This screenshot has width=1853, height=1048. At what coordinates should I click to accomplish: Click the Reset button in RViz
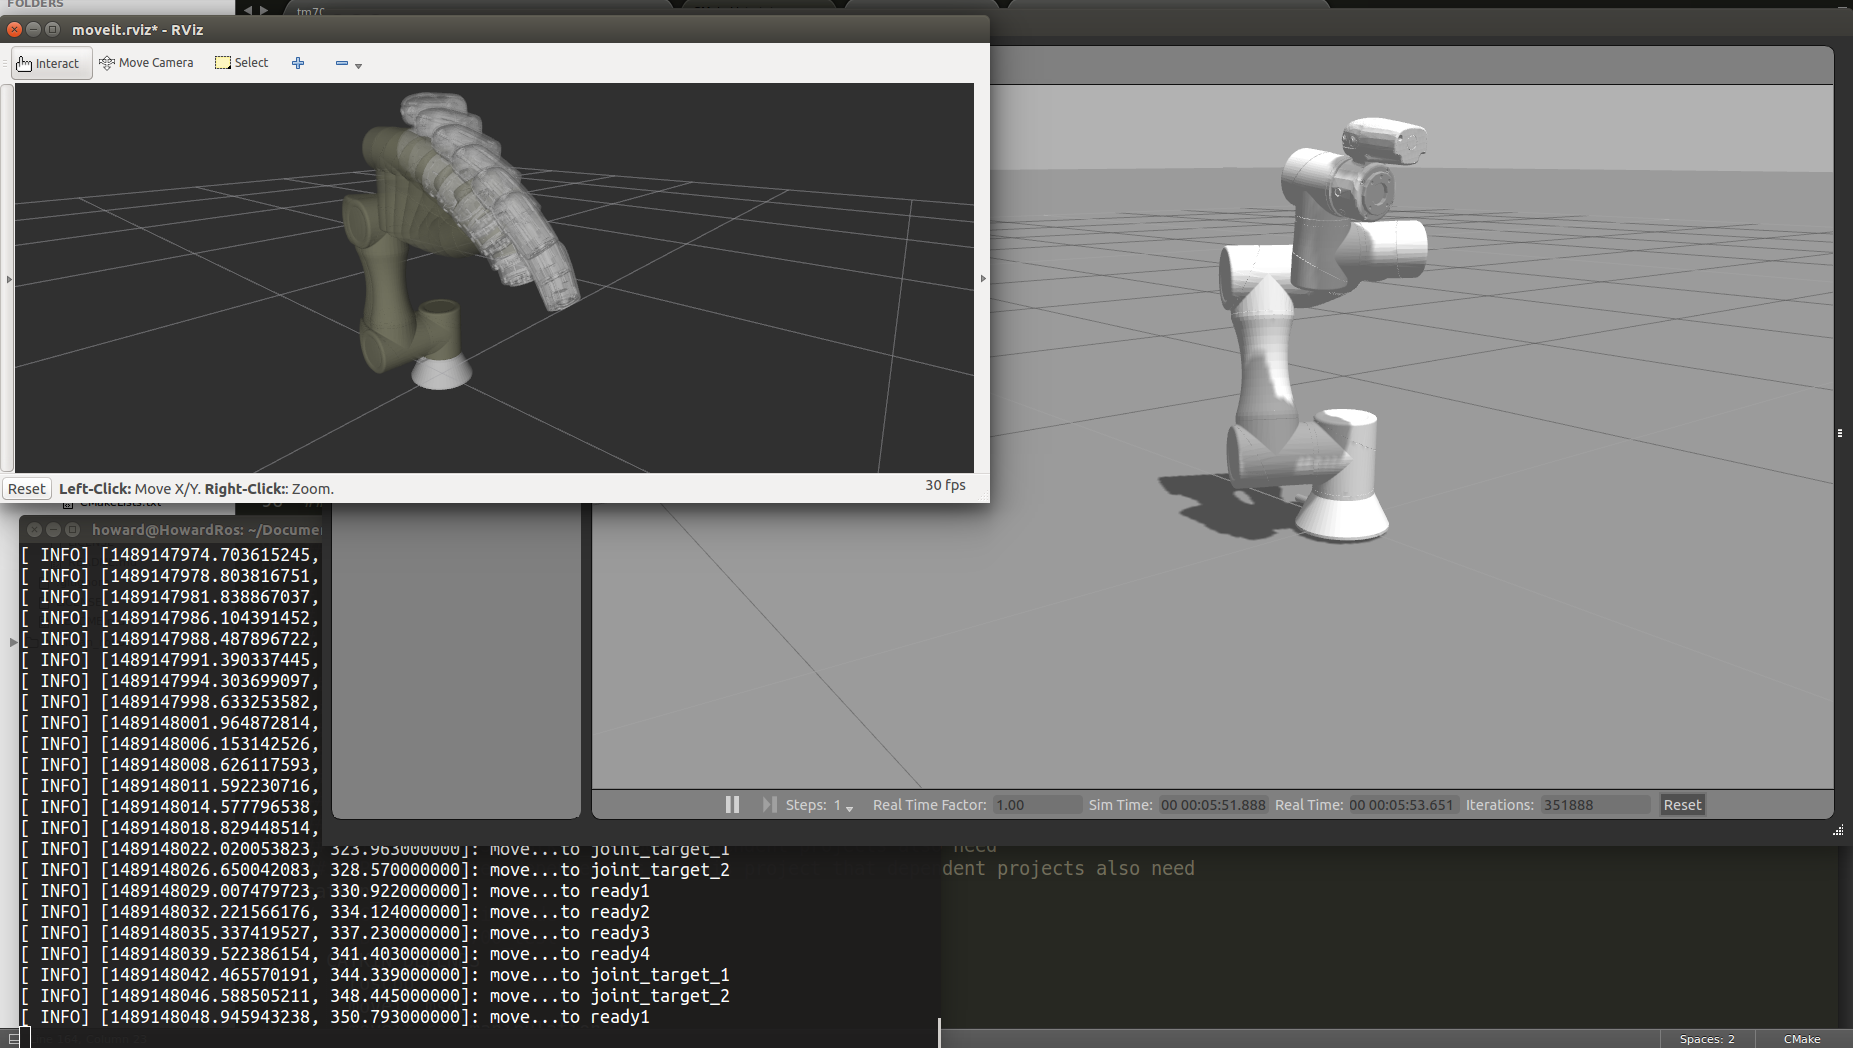(x=27, y=489)
